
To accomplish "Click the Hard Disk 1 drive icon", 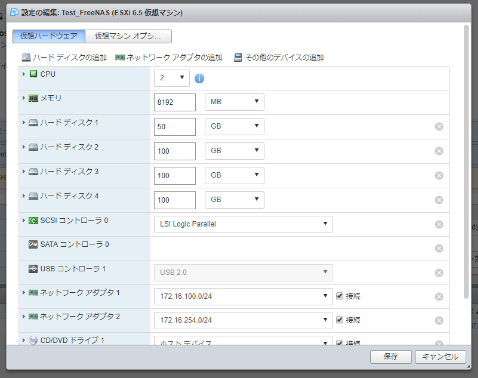I will coord(33,123).
